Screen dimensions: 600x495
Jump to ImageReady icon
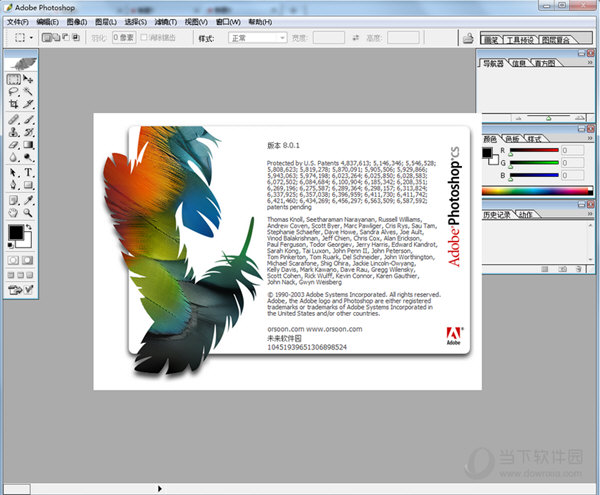15,290
